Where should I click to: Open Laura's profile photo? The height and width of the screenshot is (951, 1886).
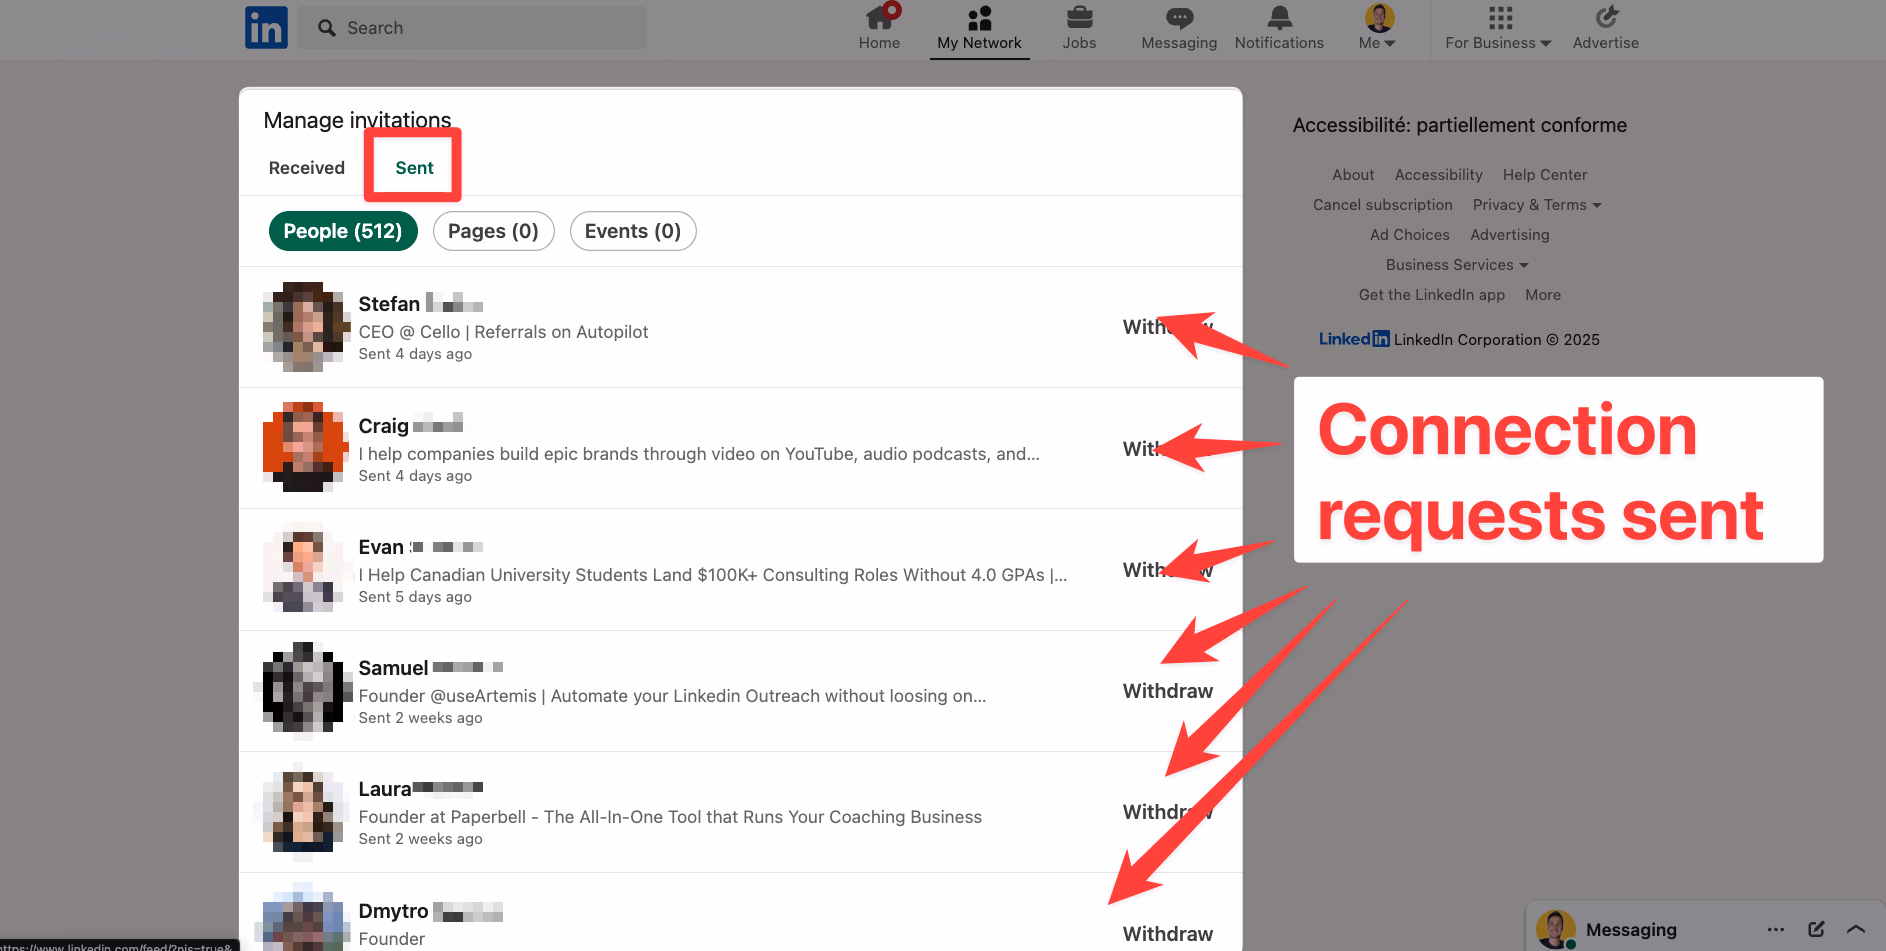click(x=303, y=811)
